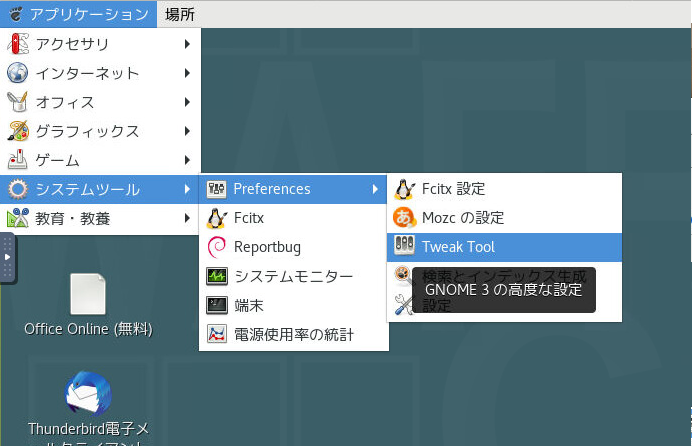The height and width of the screenshot is (446, 692).
Task: Open Mozc の設定 entry
Action: click(504, 218)
